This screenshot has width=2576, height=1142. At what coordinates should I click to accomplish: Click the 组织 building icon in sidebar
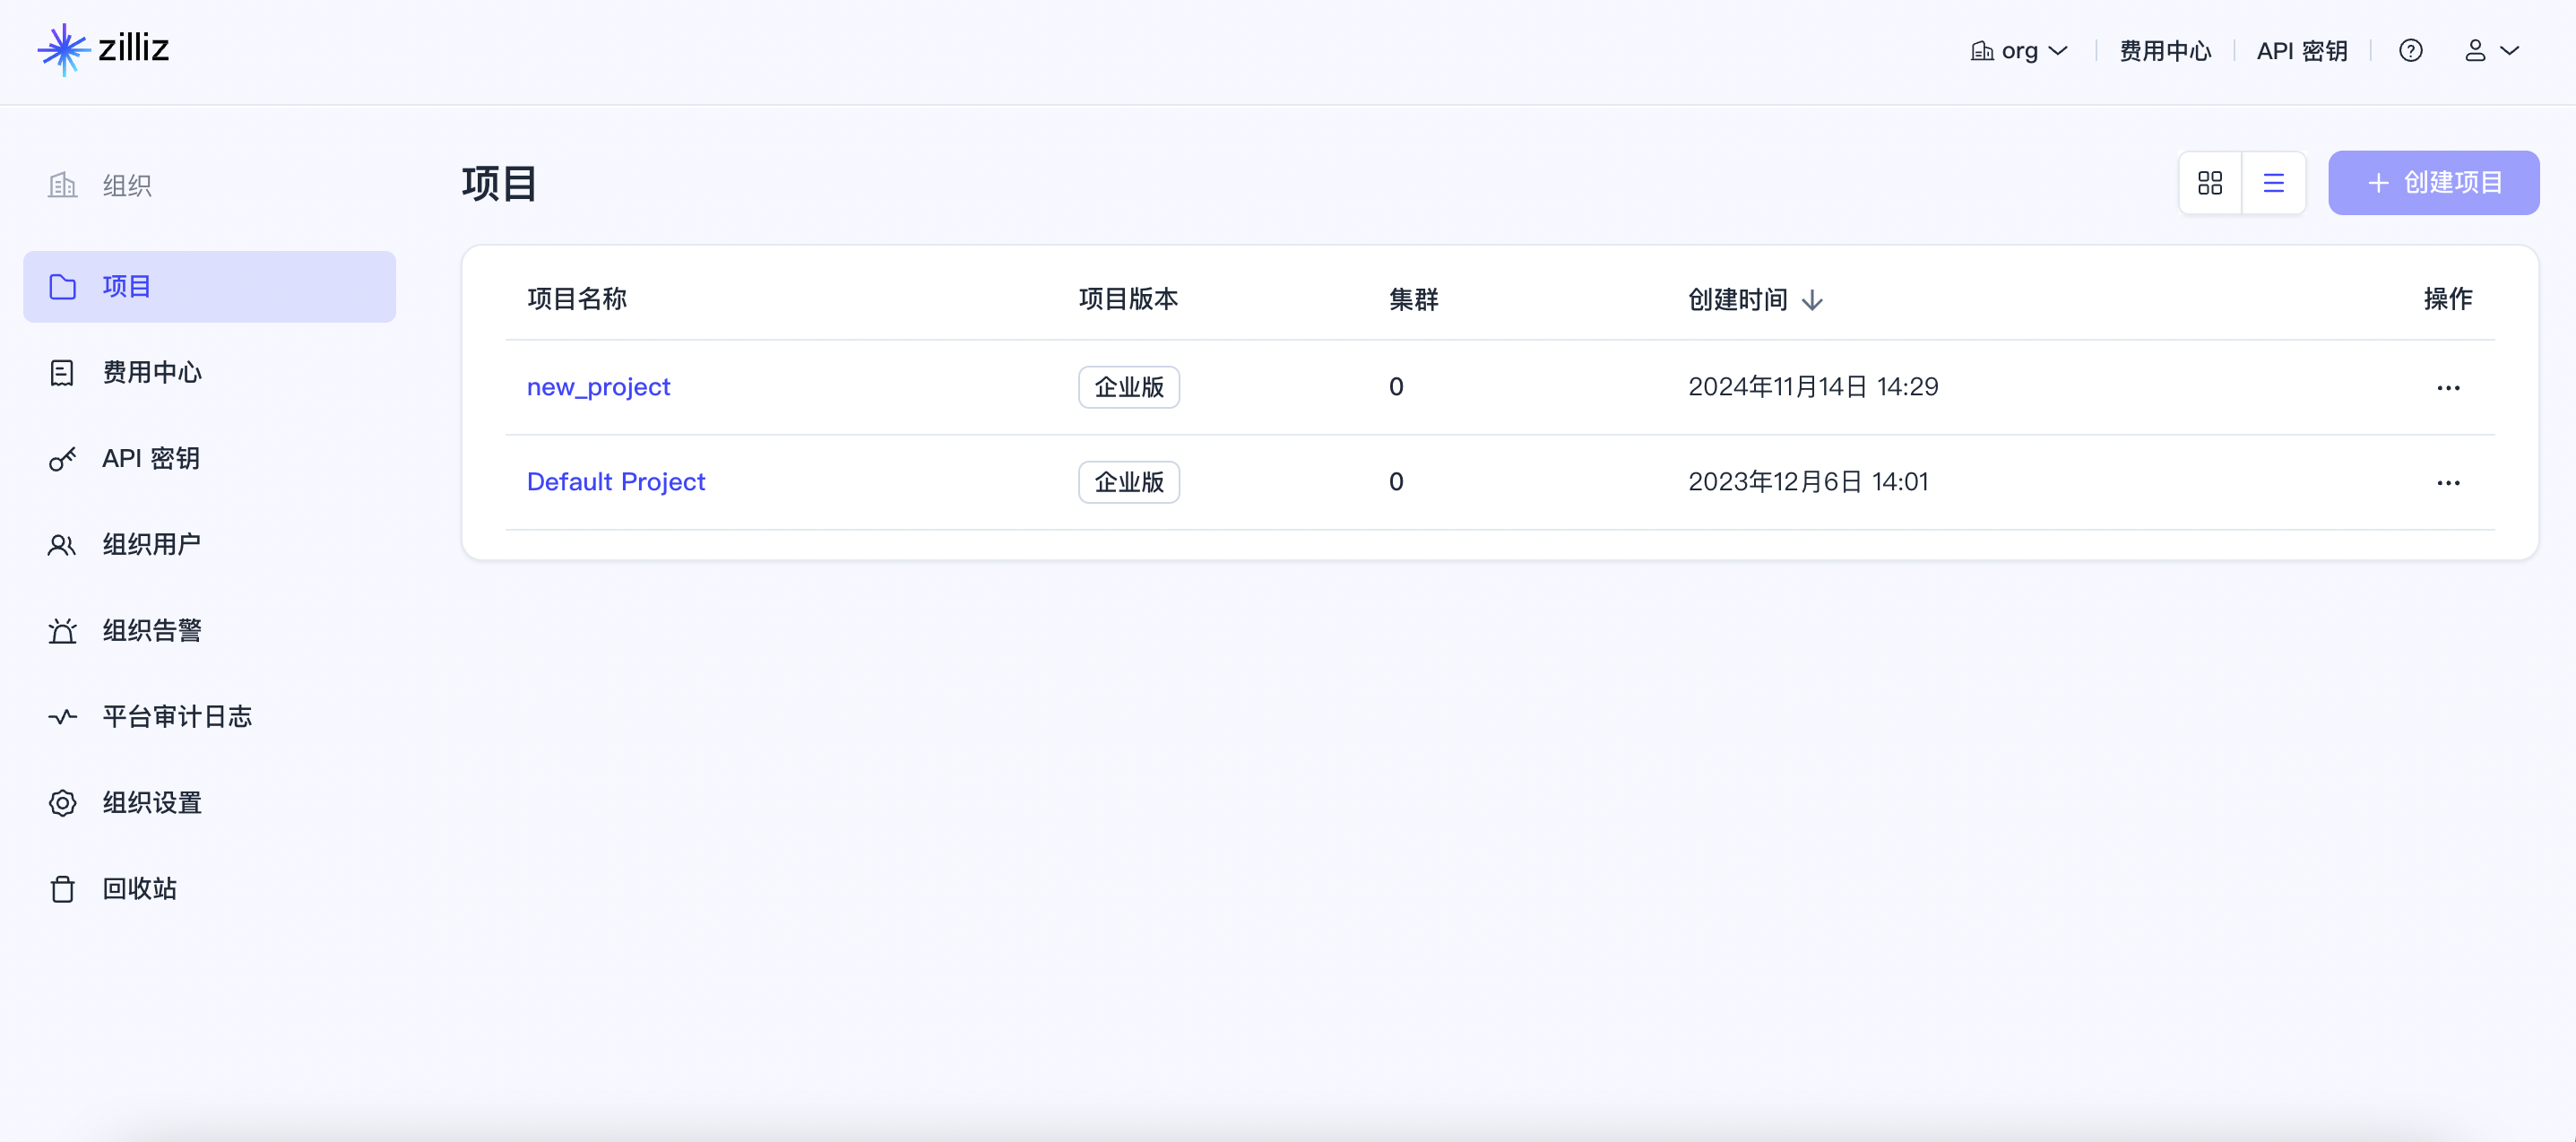62,185
